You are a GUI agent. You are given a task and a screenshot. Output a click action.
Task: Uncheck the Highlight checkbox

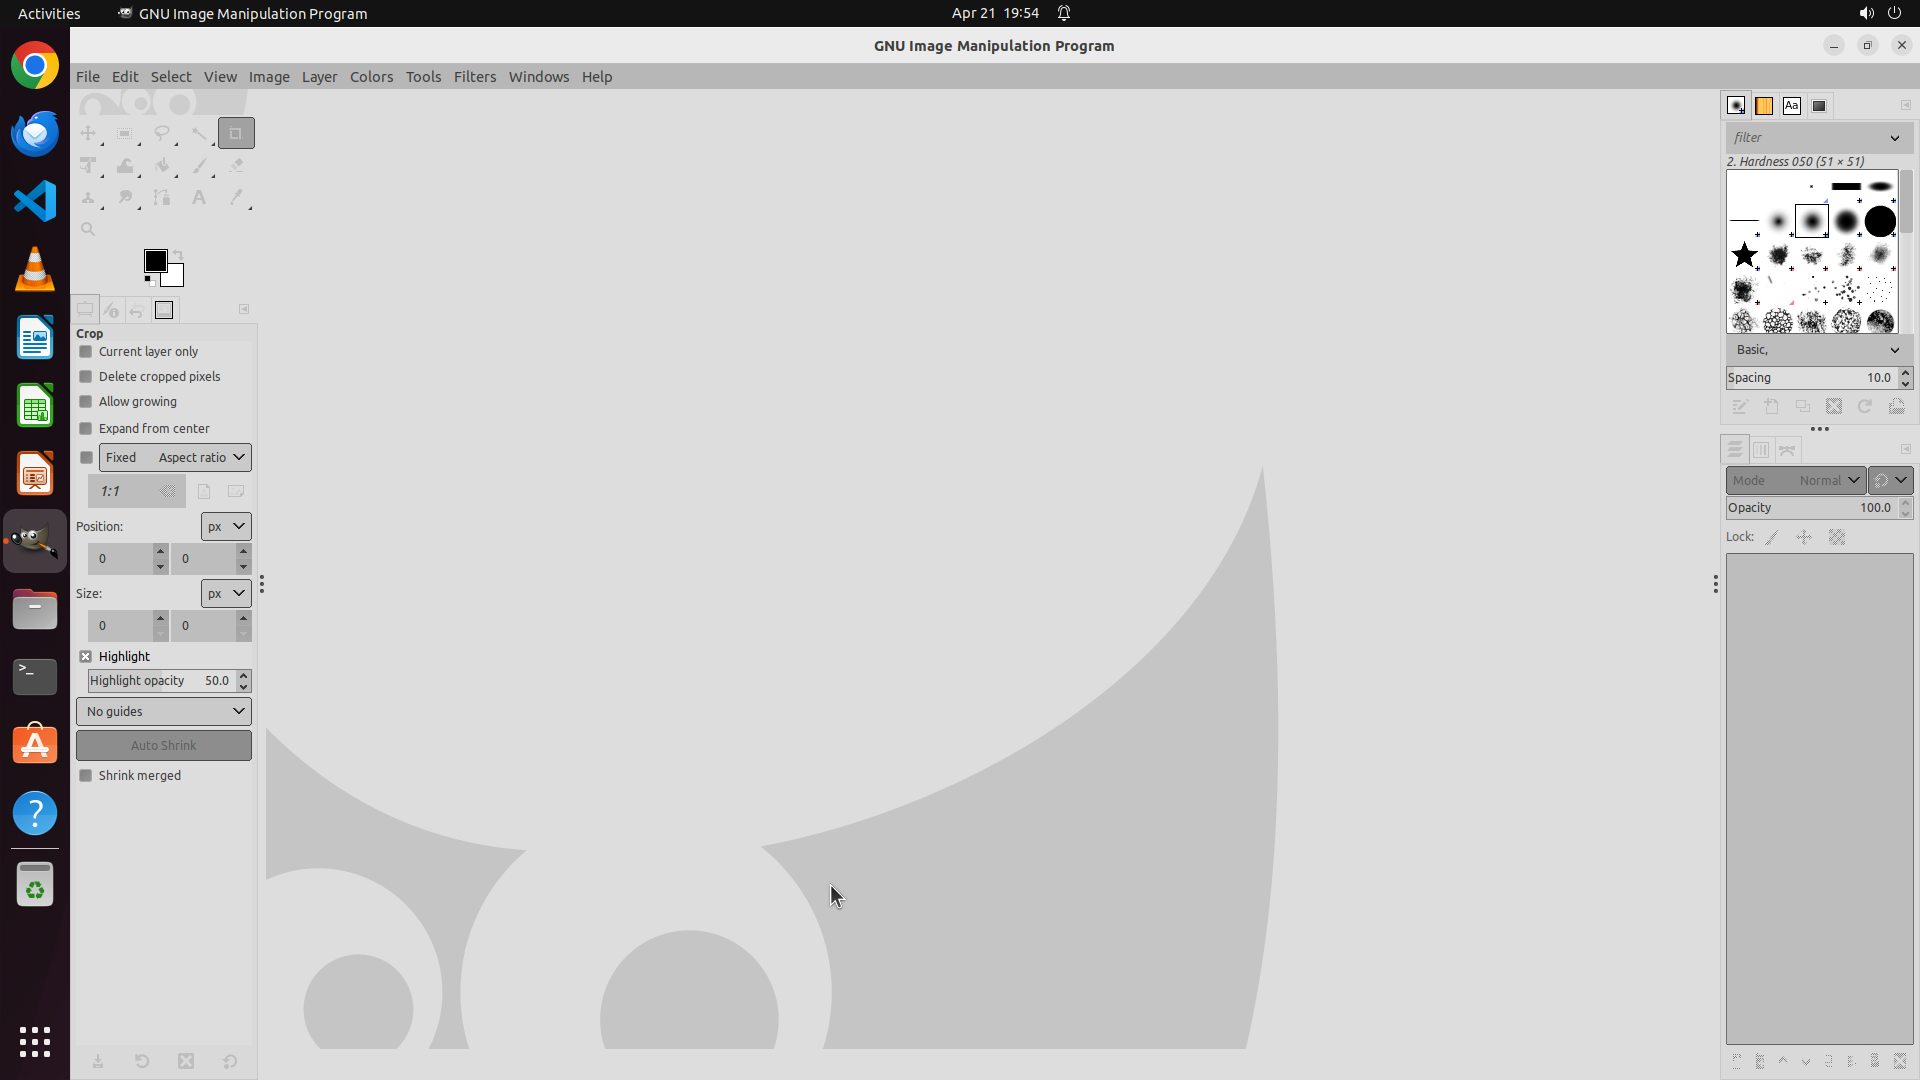pos(86,657)
